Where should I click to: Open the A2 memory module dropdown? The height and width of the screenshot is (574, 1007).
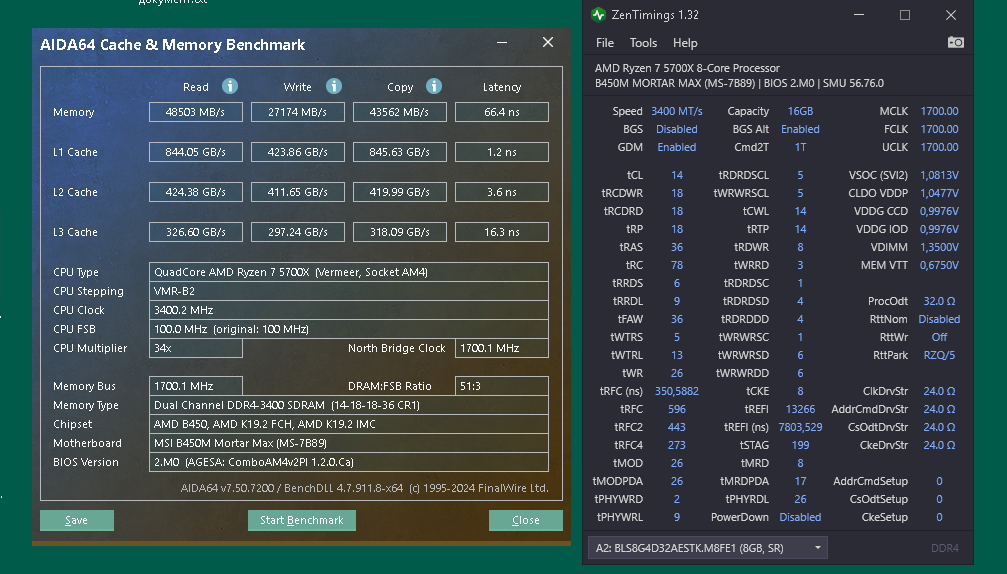[x=708, y=548]
